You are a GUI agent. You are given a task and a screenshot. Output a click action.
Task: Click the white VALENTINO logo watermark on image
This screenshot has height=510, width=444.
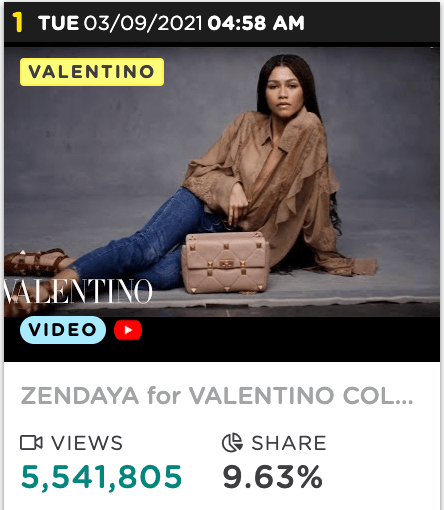(78, 291)
